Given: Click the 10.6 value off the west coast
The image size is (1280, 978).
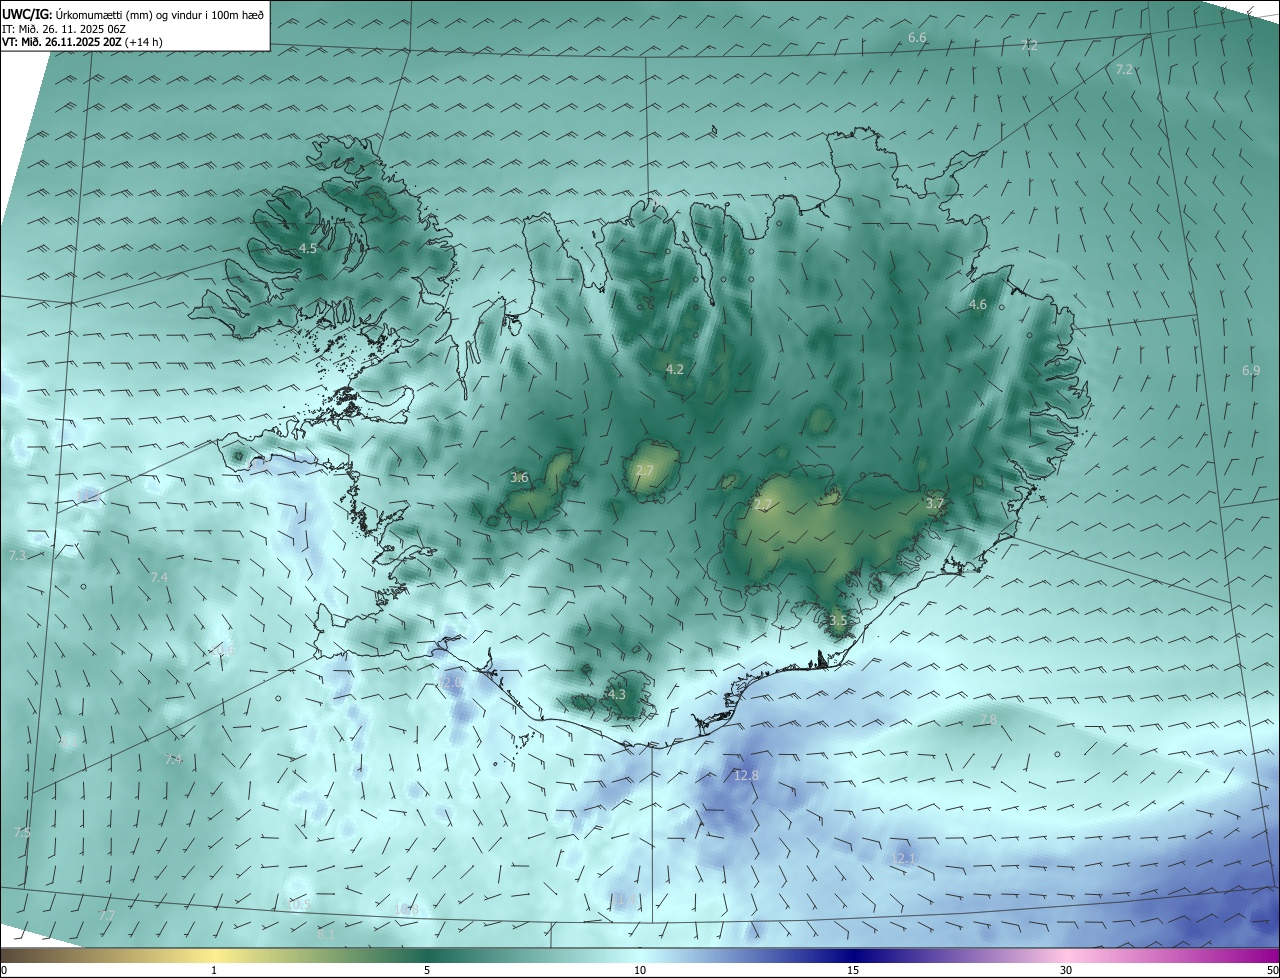Looking at the screenshot, I should click(x=223, y=650).
